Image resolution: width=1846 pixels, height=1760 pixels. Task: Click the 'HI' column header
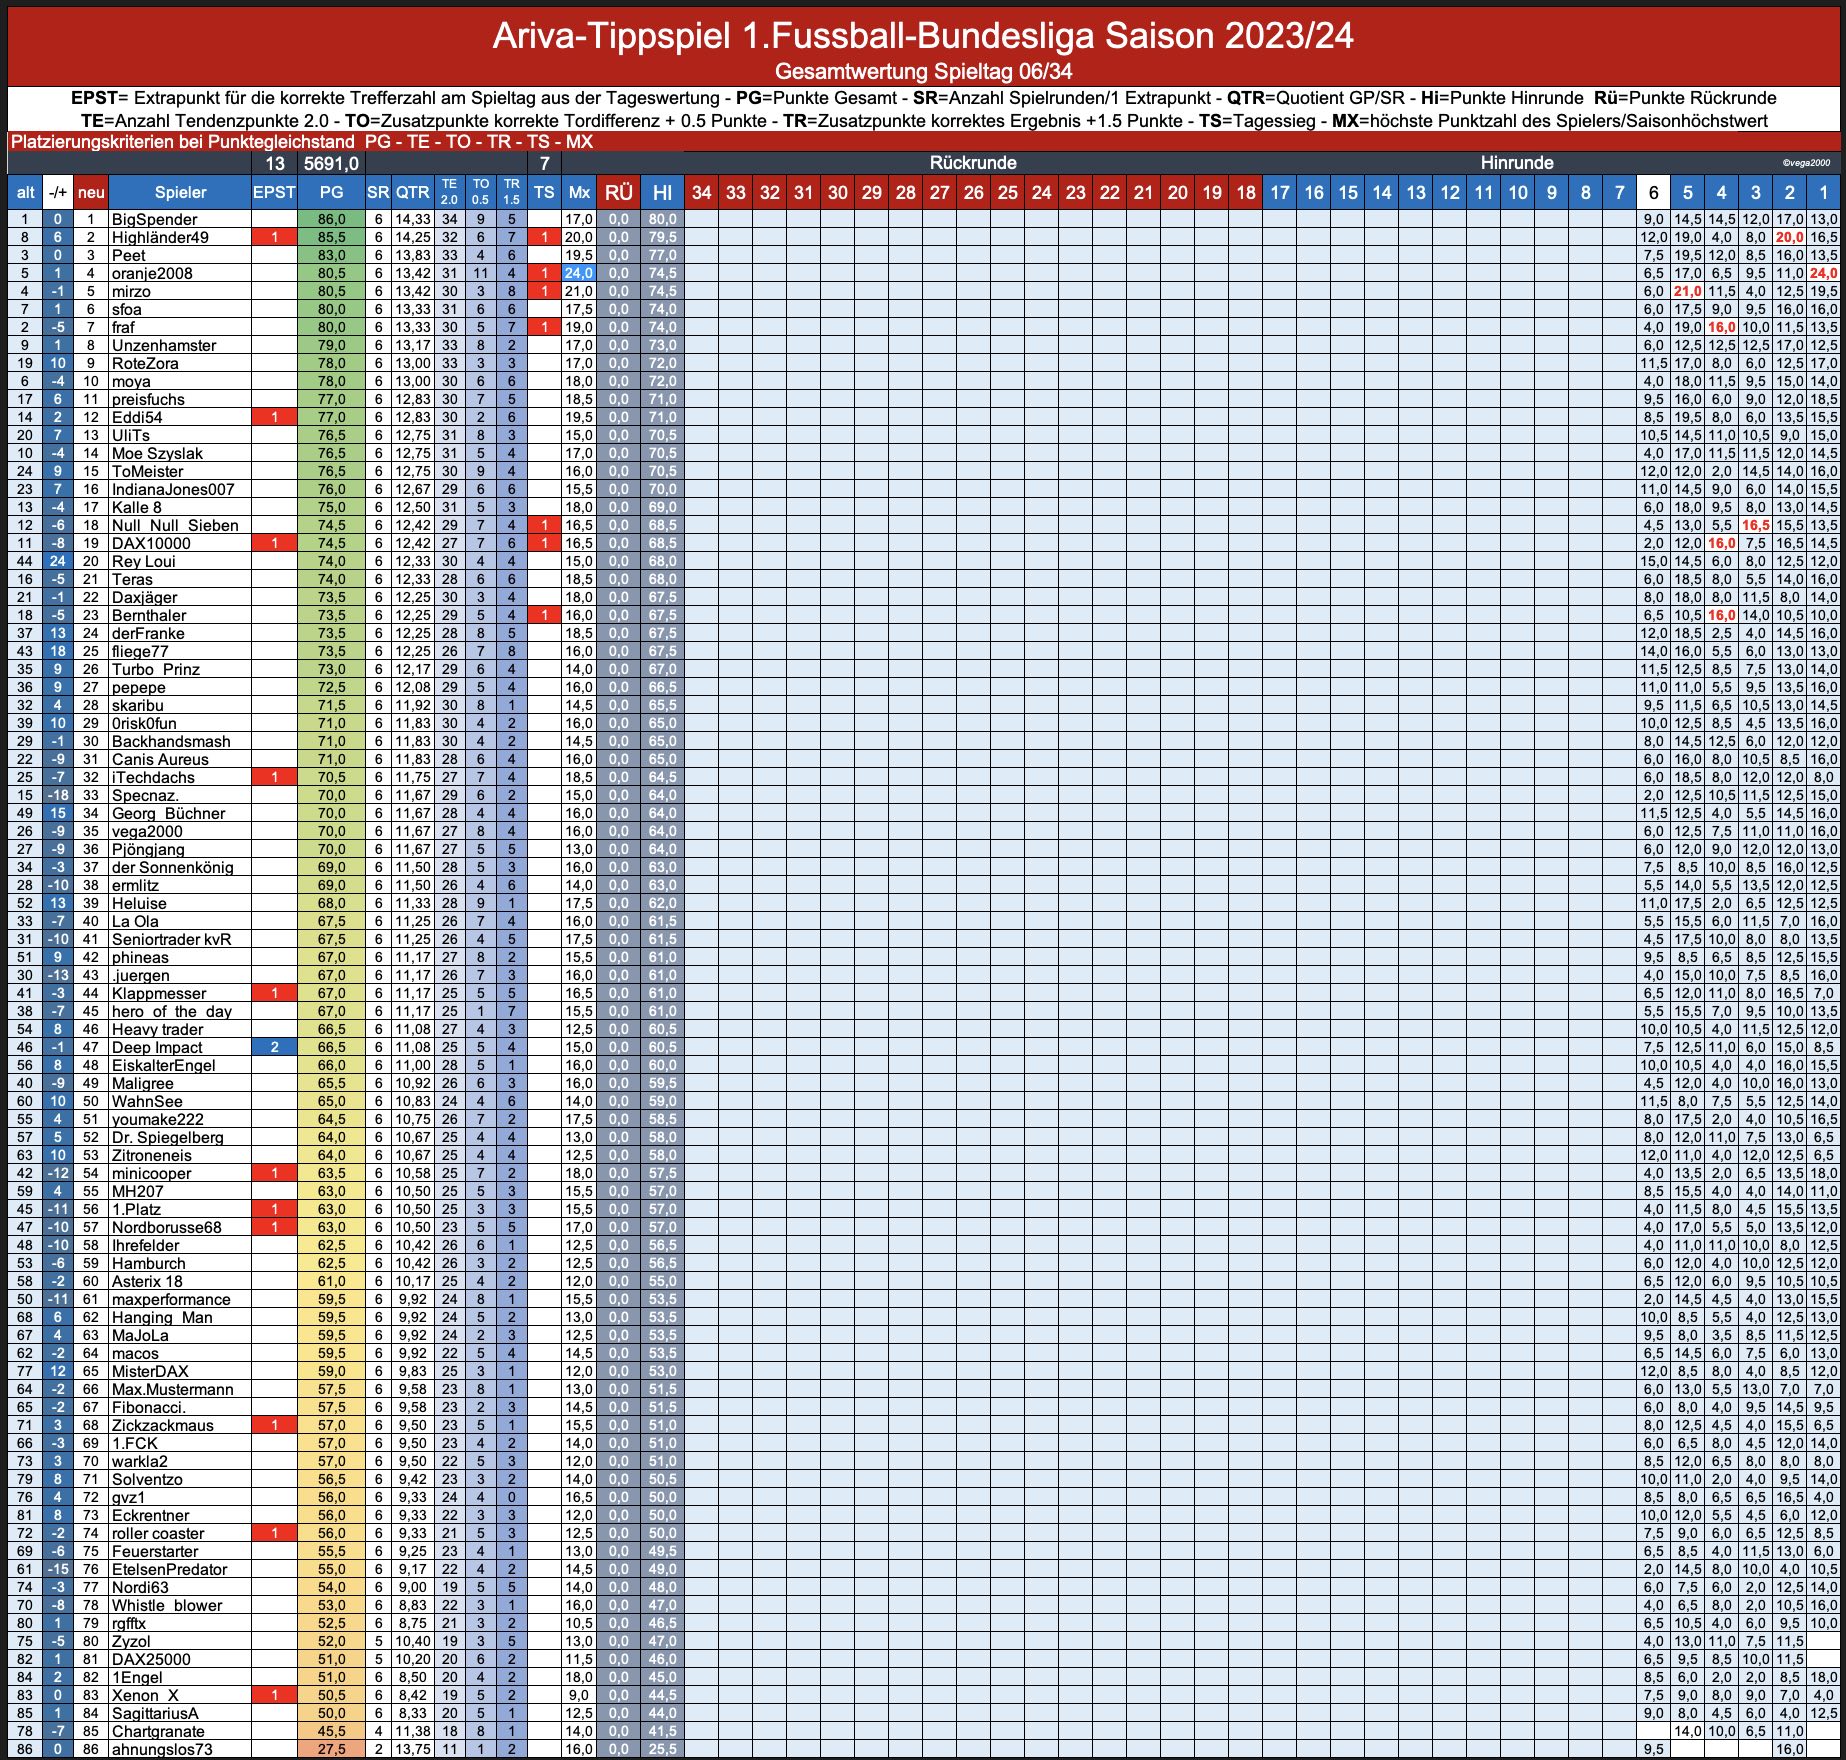click(662, 193)
